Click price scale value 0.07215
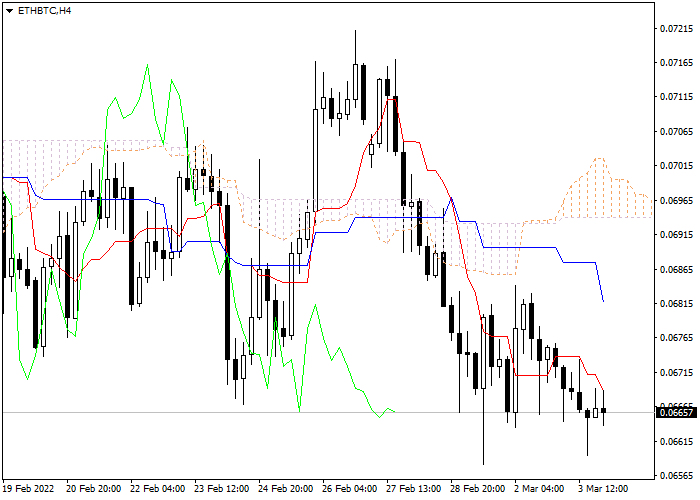 677,29
